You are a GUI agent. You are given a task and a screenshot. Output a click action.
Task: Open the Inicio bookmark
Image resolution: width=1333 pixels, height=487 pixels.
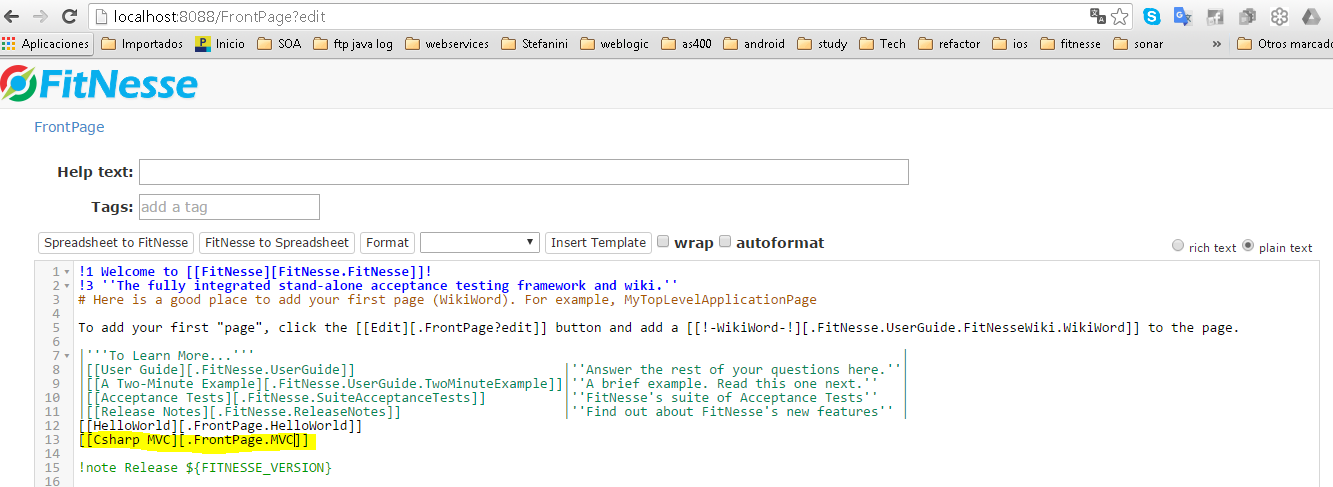click(x=220, y=44)
